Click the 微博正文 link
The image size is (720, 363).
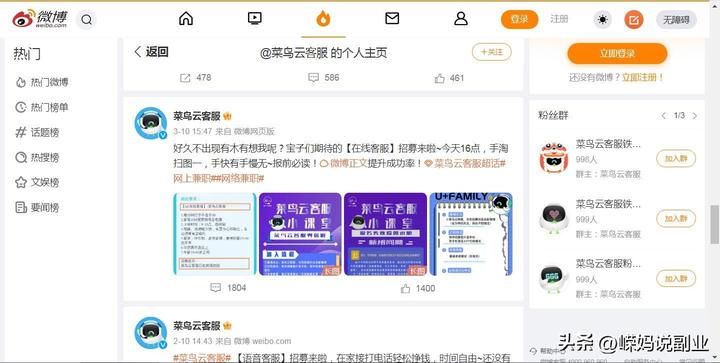343,163
